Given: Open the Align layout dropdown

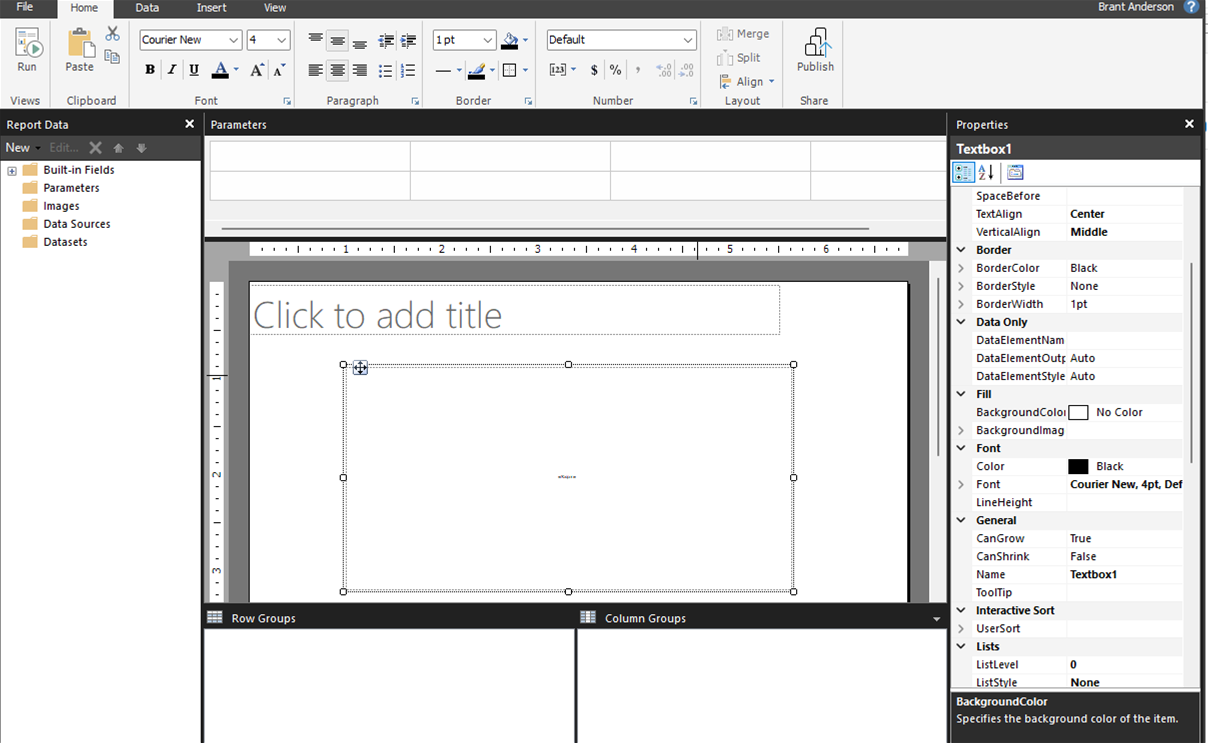Looking at the screenshot, I should (746, 82).
